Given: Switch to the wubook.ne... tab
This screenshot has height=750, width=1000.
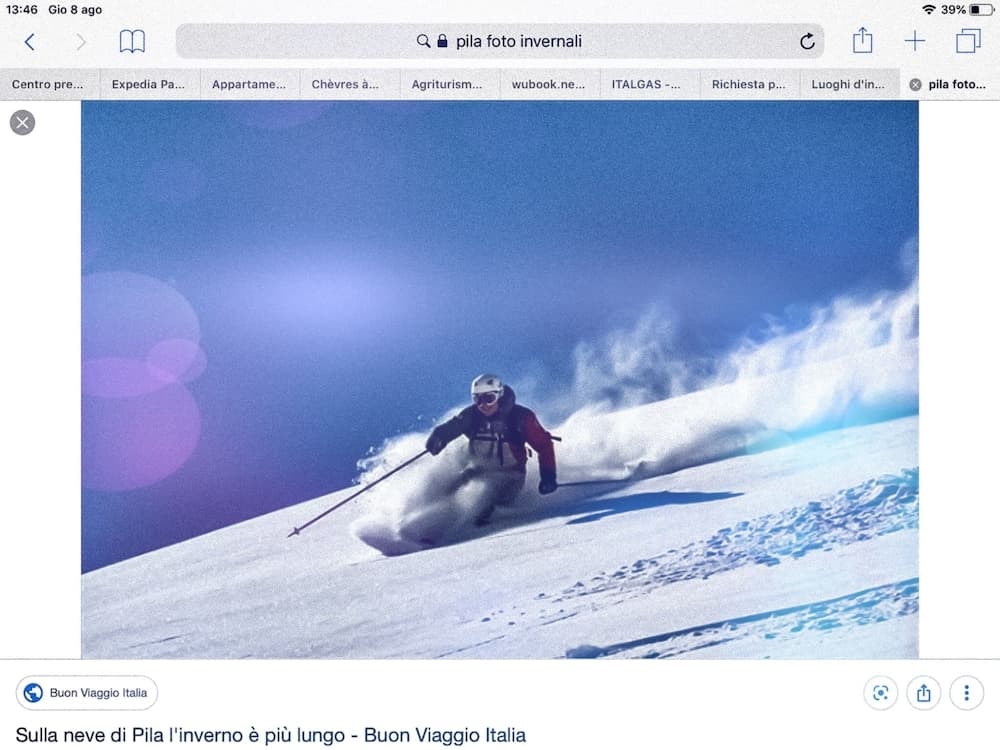Looking at the screenshot, I should (x=550, y=84).
